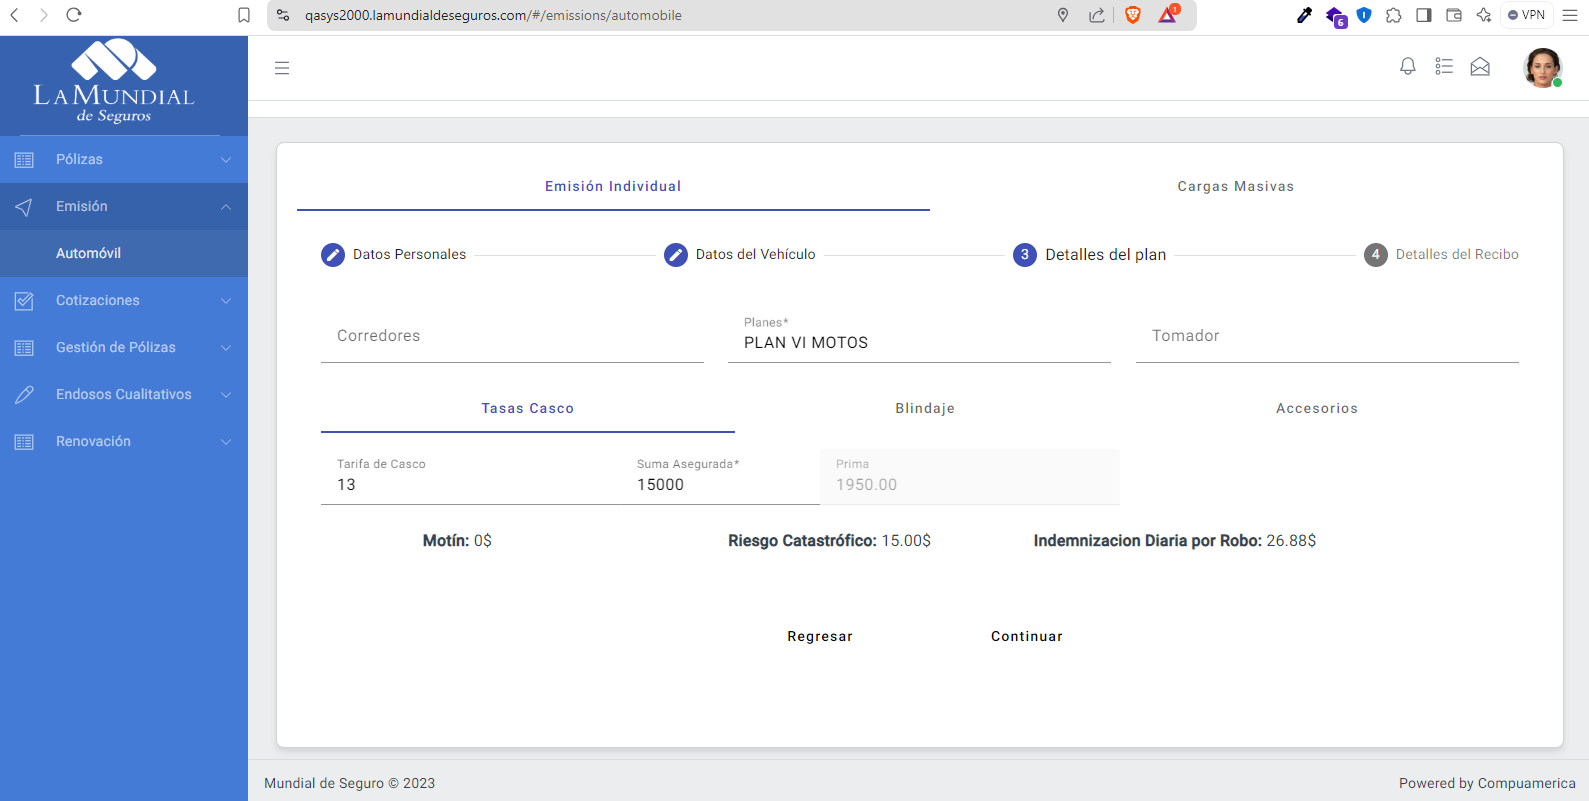This screenshot has height=801, width=1589.
Task: Click the user profile avatar
Action: point(1542,68)
